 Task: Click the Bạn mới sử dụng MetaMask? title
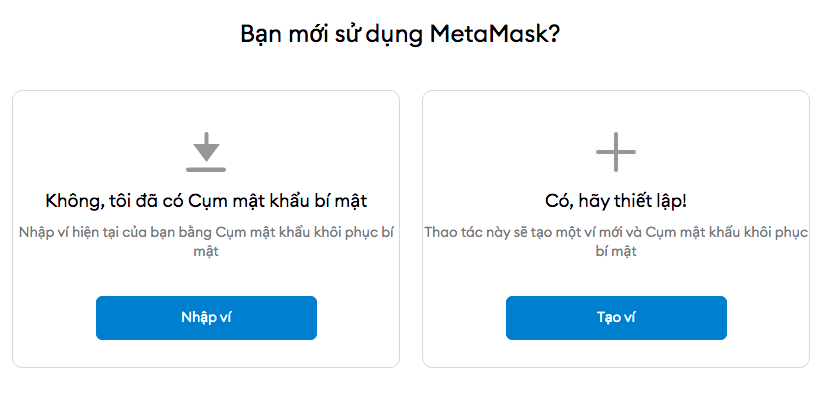(400, 35)
